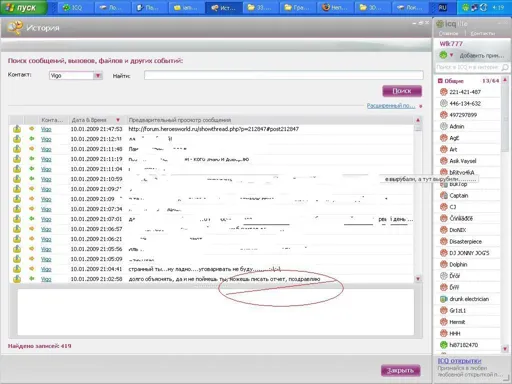The width and height of the screenshot is (512, 384).
Task: Open the ICQ Контакты tab
Action: [483, 33]
